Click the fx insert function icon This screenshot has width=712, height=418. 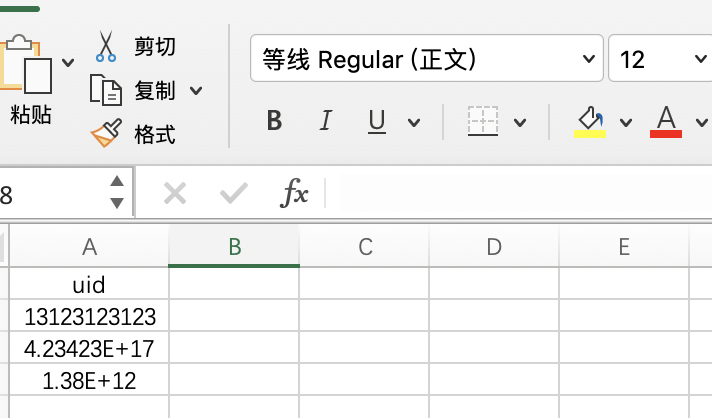(294, 193)
